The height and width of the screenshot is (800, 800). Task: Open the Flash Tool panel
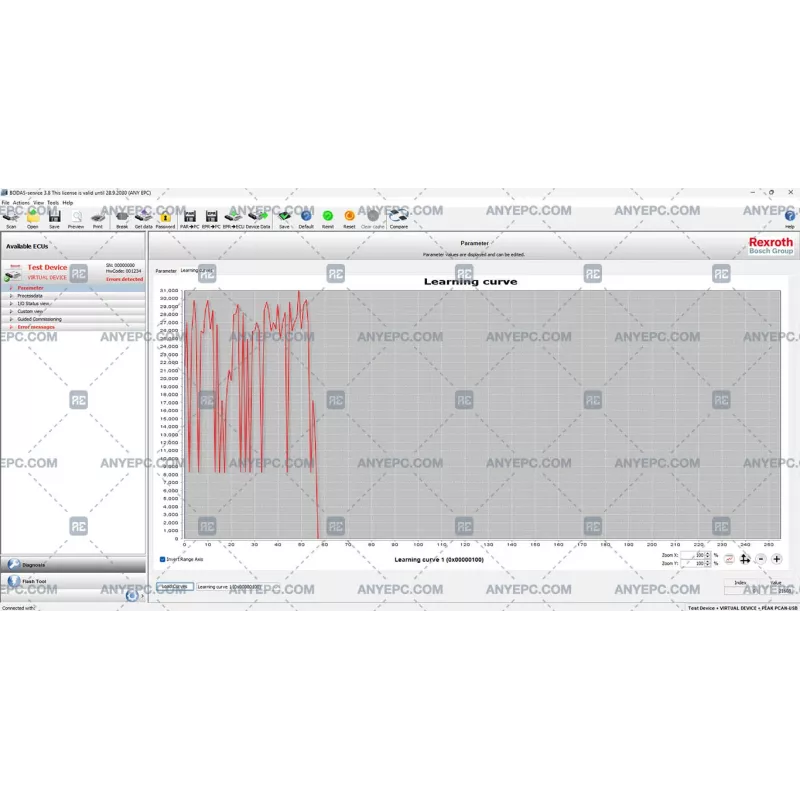click(x=35, y=581)
